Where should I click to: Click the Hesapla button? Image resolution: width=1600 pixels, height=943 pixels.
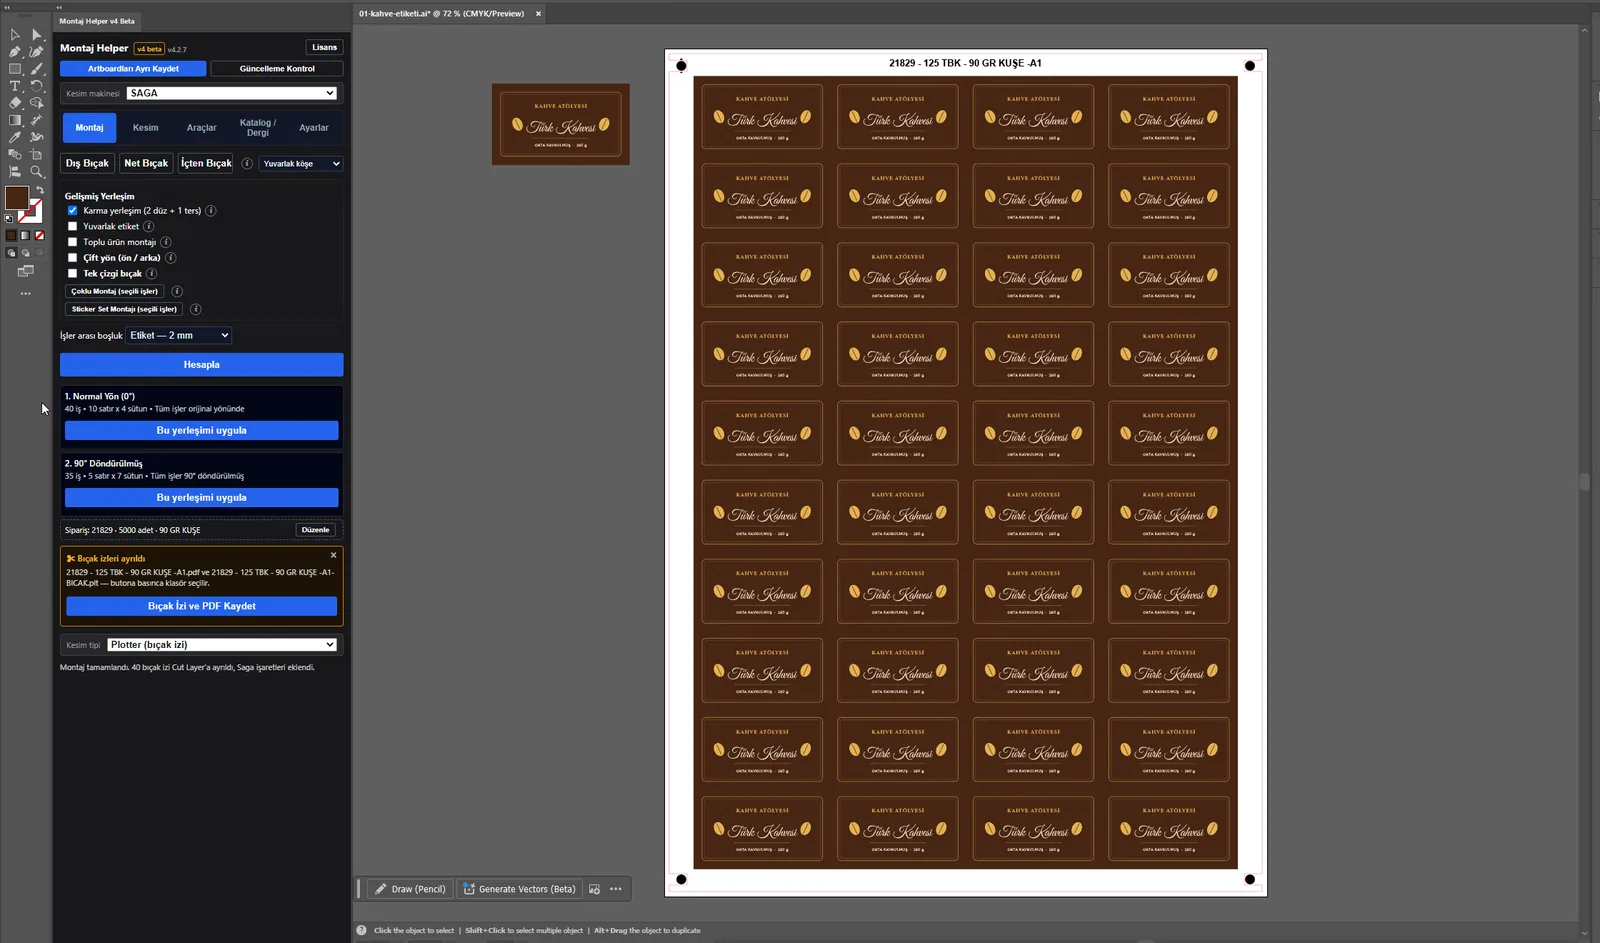(202, 365)
